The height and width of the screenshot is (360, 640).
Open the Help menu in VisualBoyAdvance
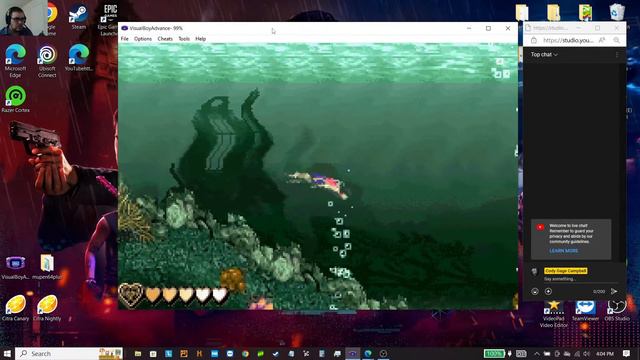200,39
